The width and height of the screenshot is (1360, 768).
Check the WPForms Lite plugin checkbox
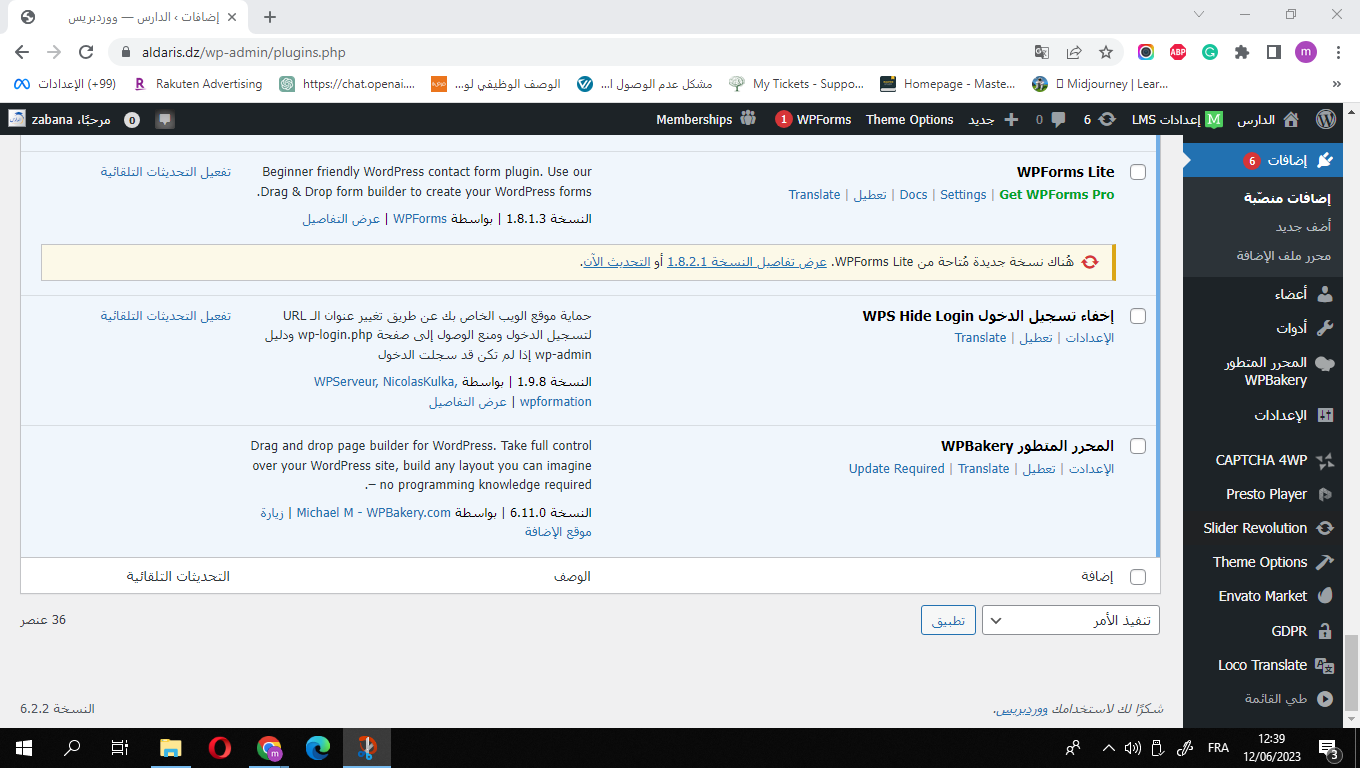click(x=1137, y=172)
